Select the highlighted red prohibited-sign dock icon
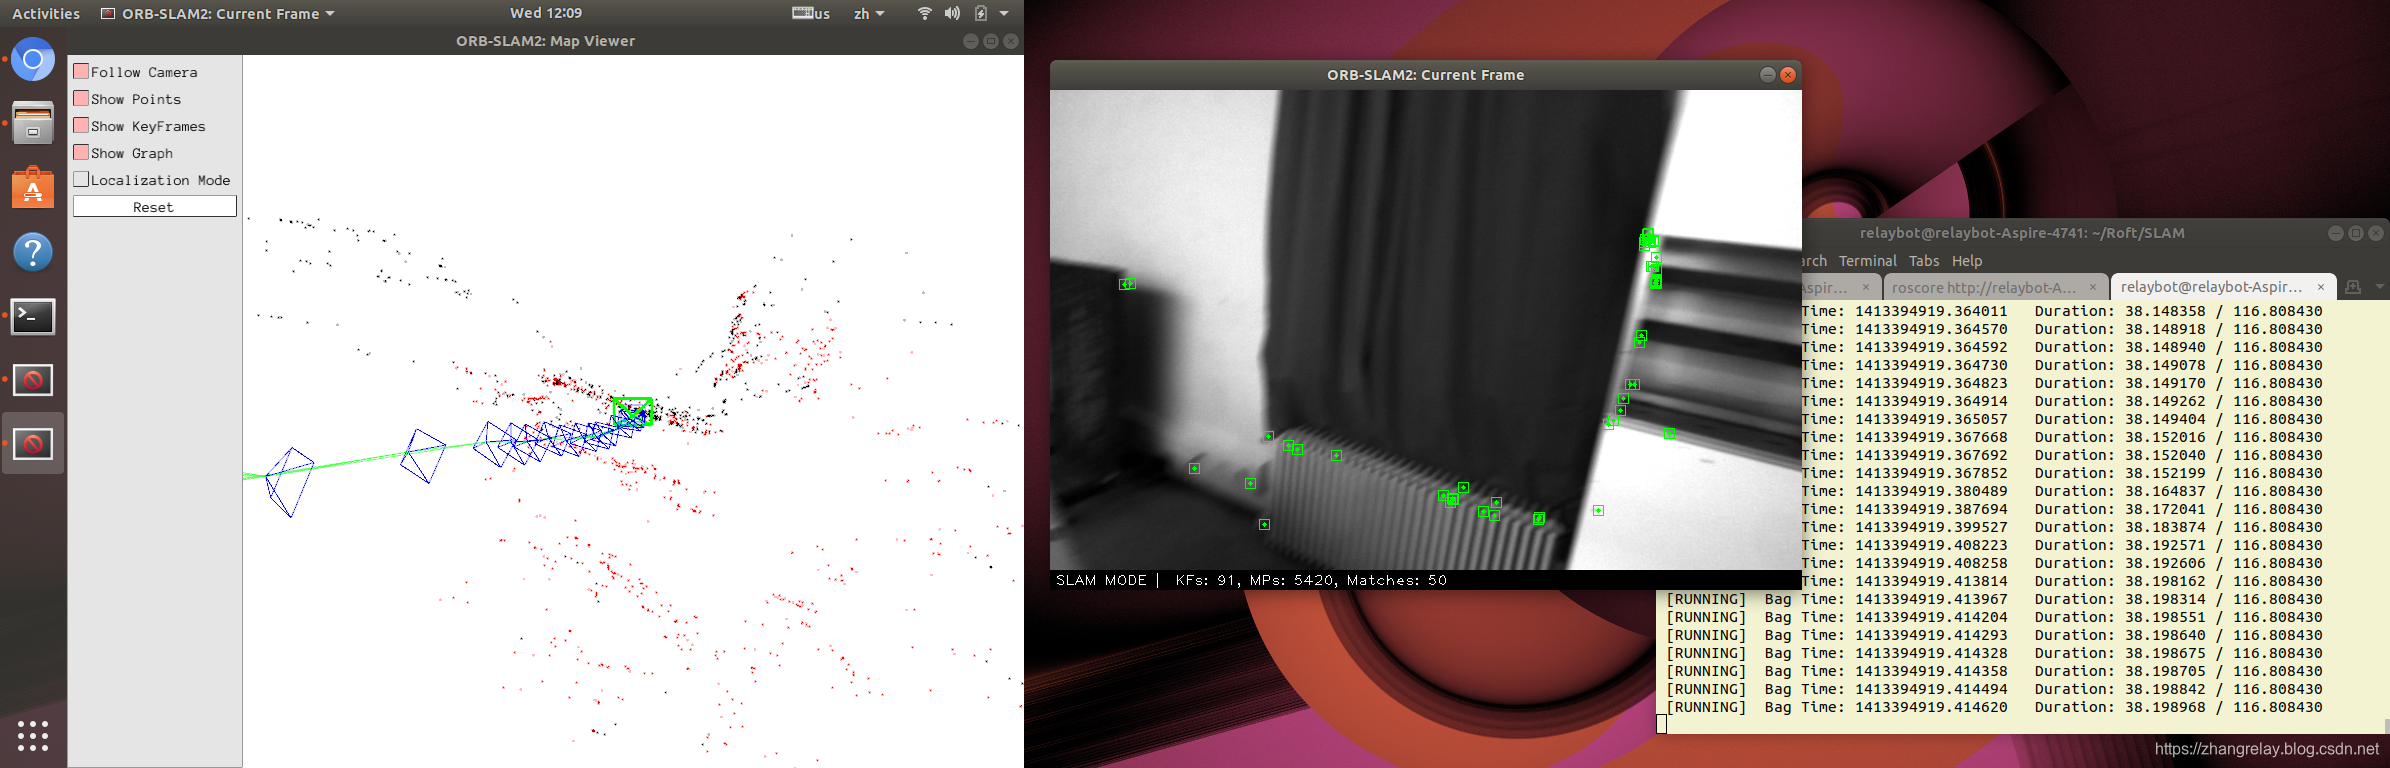The width and height of the screenshot is (2390, 768). point(33,444)
